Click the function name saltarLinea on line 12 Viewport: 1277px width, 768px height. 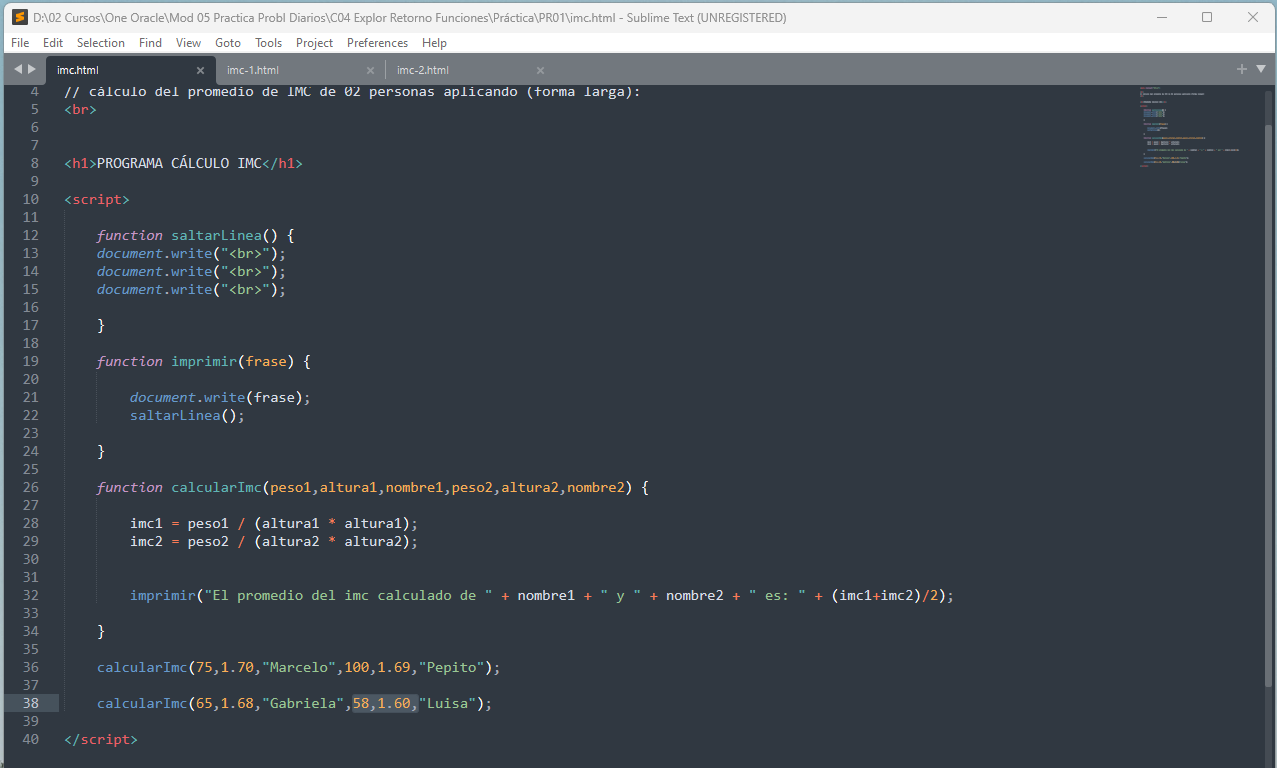pyautogui.click(x=216, y=235)
